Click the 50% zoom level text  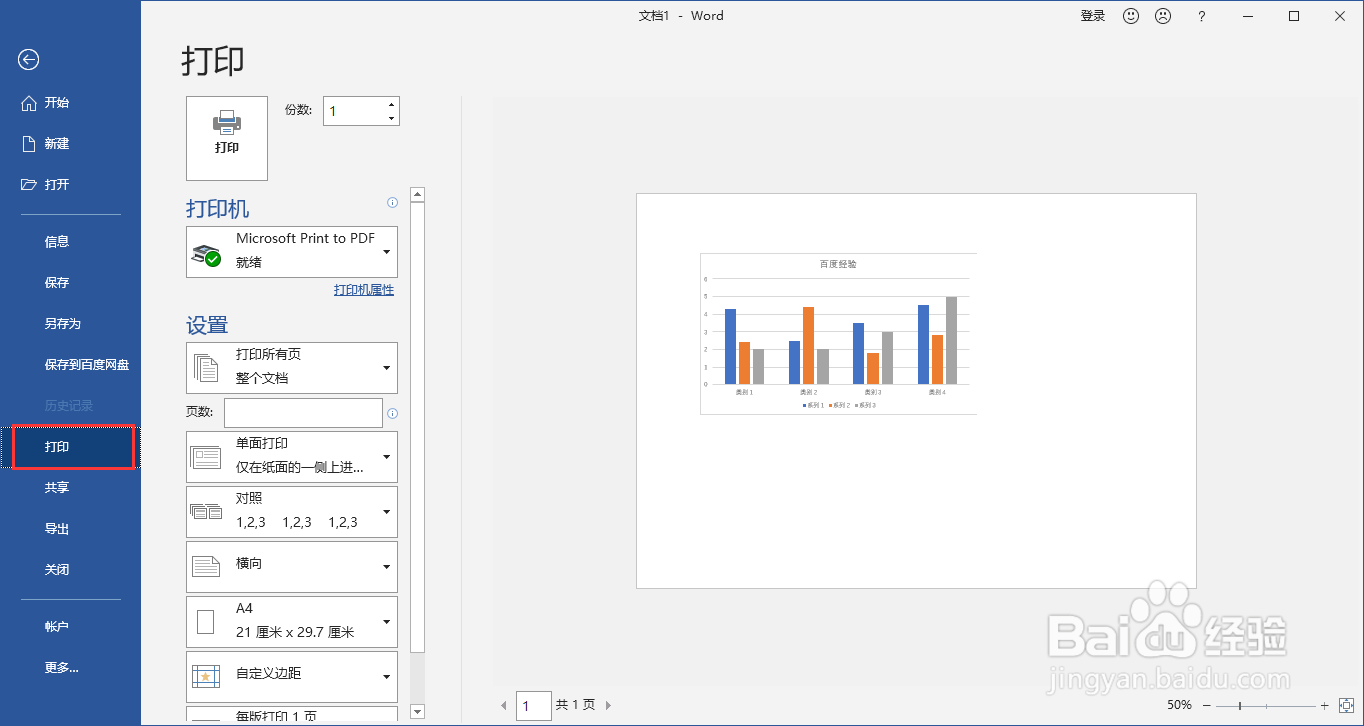pyautogui.click(x=1179, y=705)
